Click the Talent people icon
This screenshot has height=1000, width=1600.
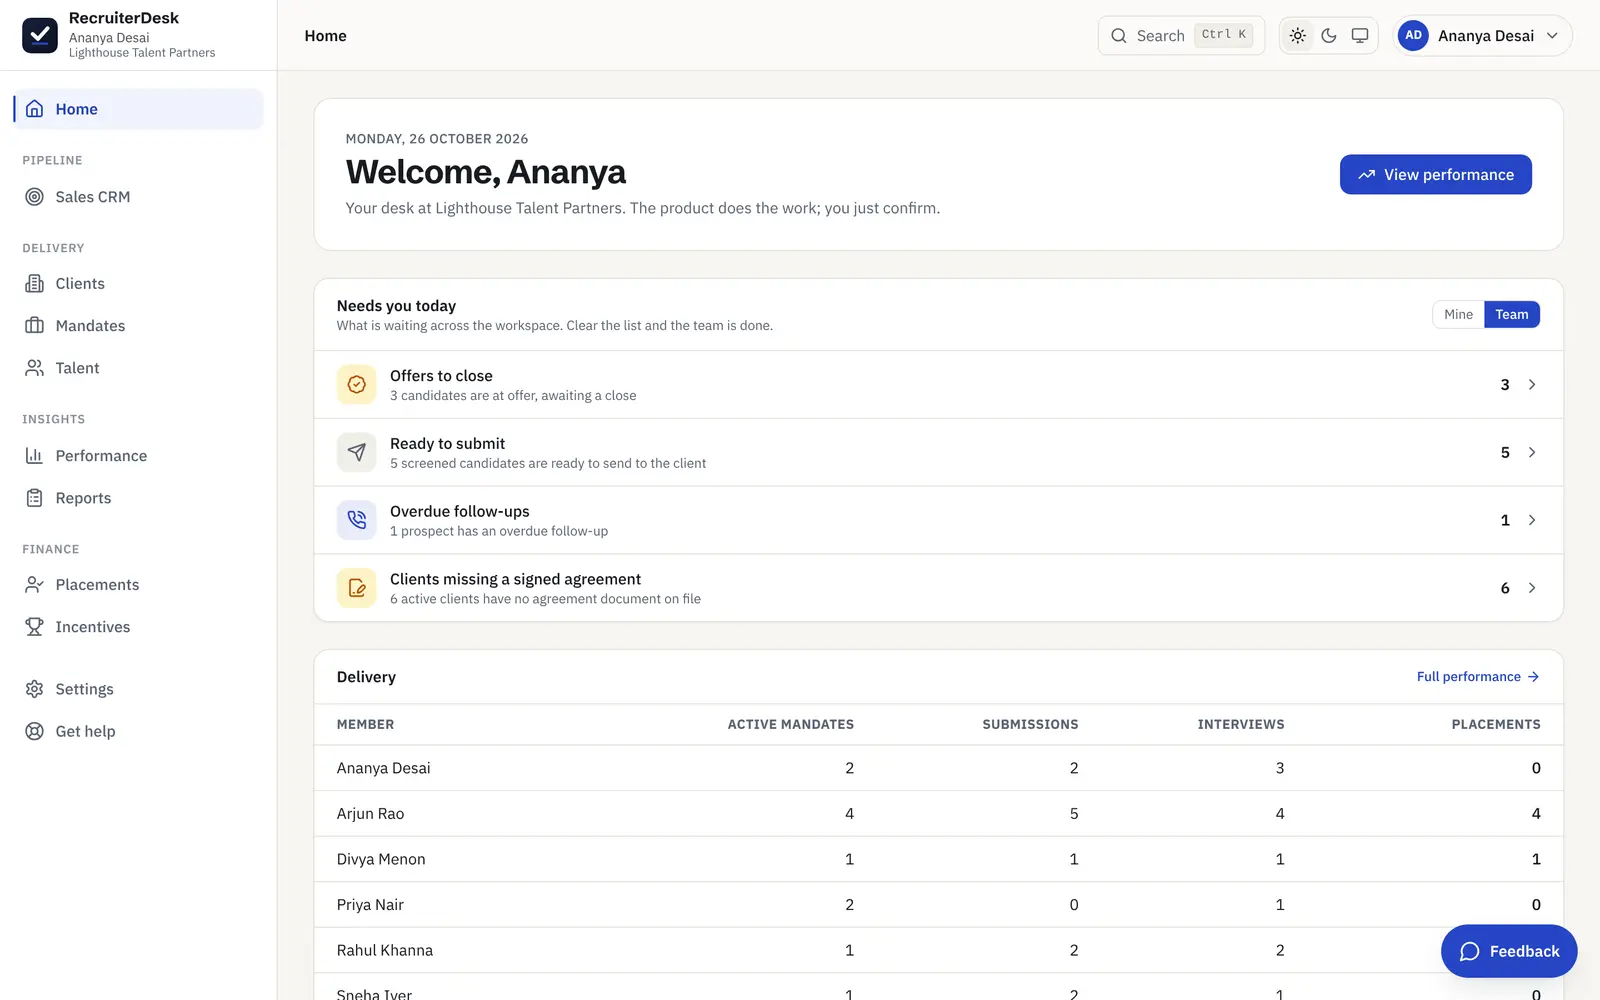35,368
